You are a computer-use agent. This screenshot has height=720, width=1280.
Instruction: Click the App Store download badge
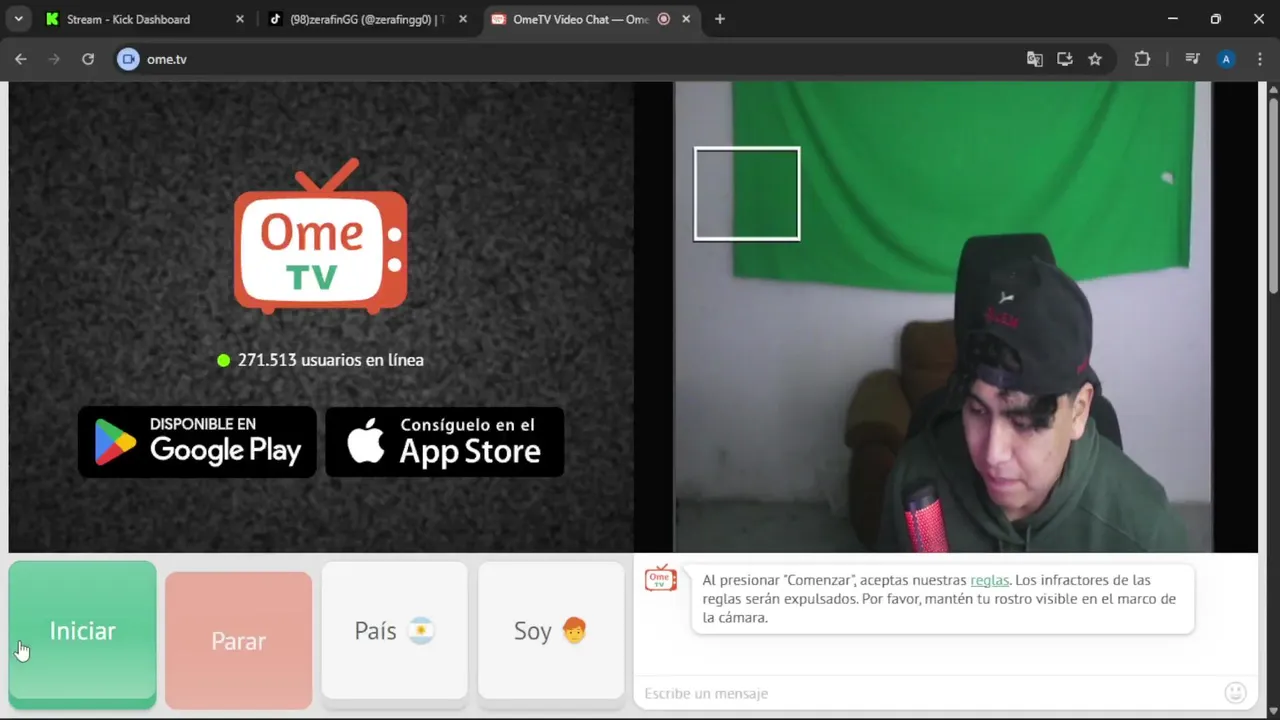click(x=444, y=441)
